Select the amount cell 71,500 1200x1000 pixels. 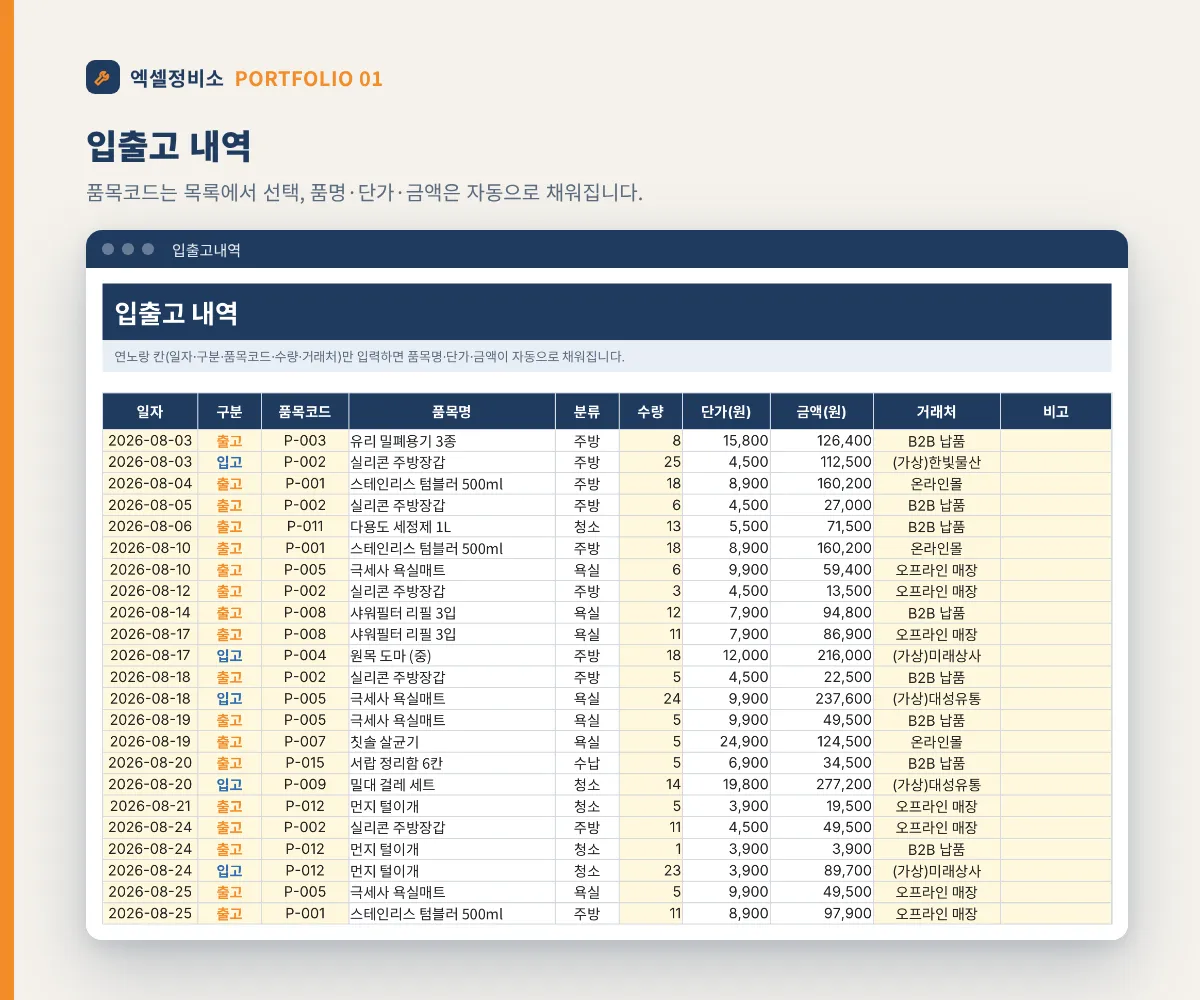click(x=822, y=526)
